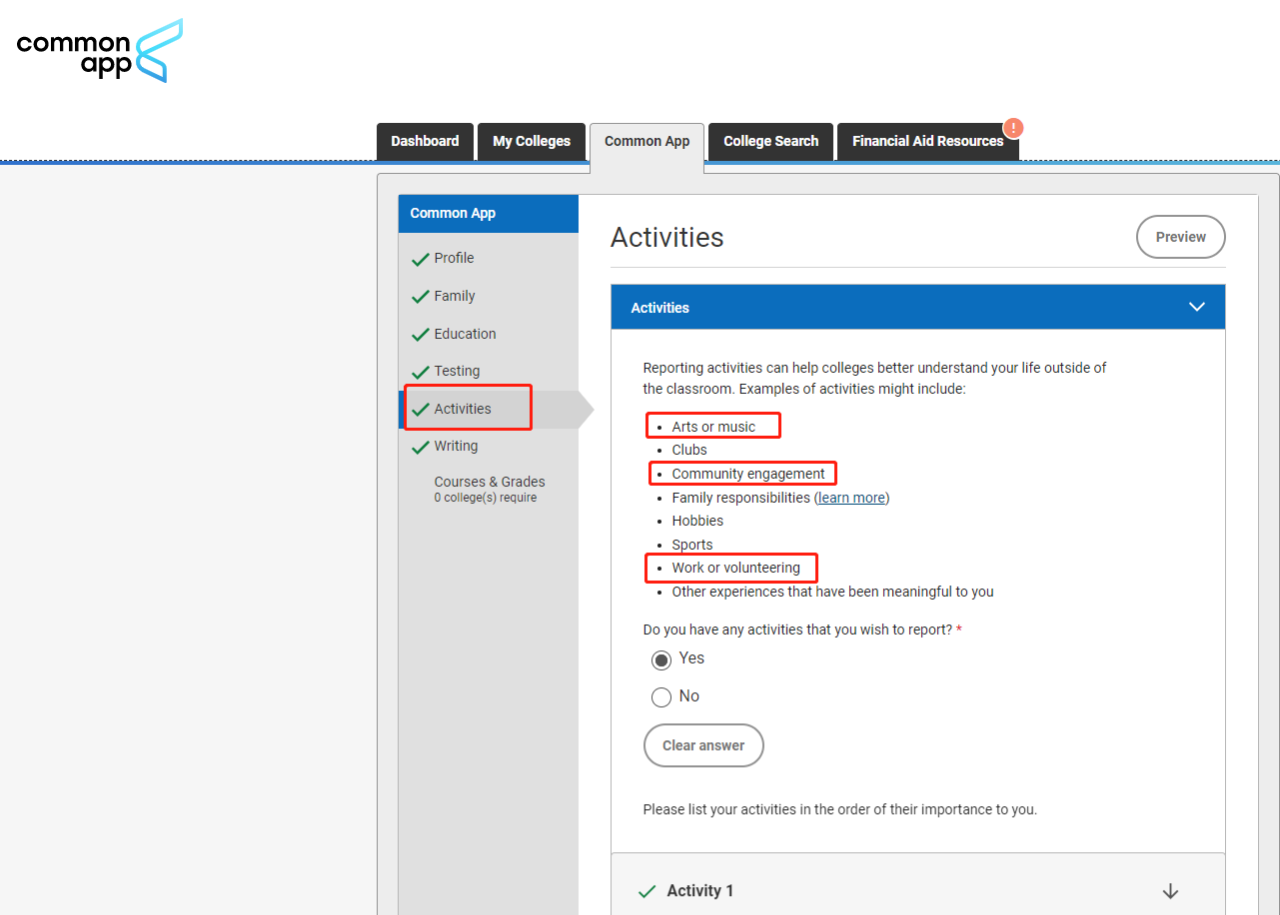This screenshot has width=1280, height=915.
Task: Click 'Other experiences that have been meaningful' text
Action: point(833,592)
